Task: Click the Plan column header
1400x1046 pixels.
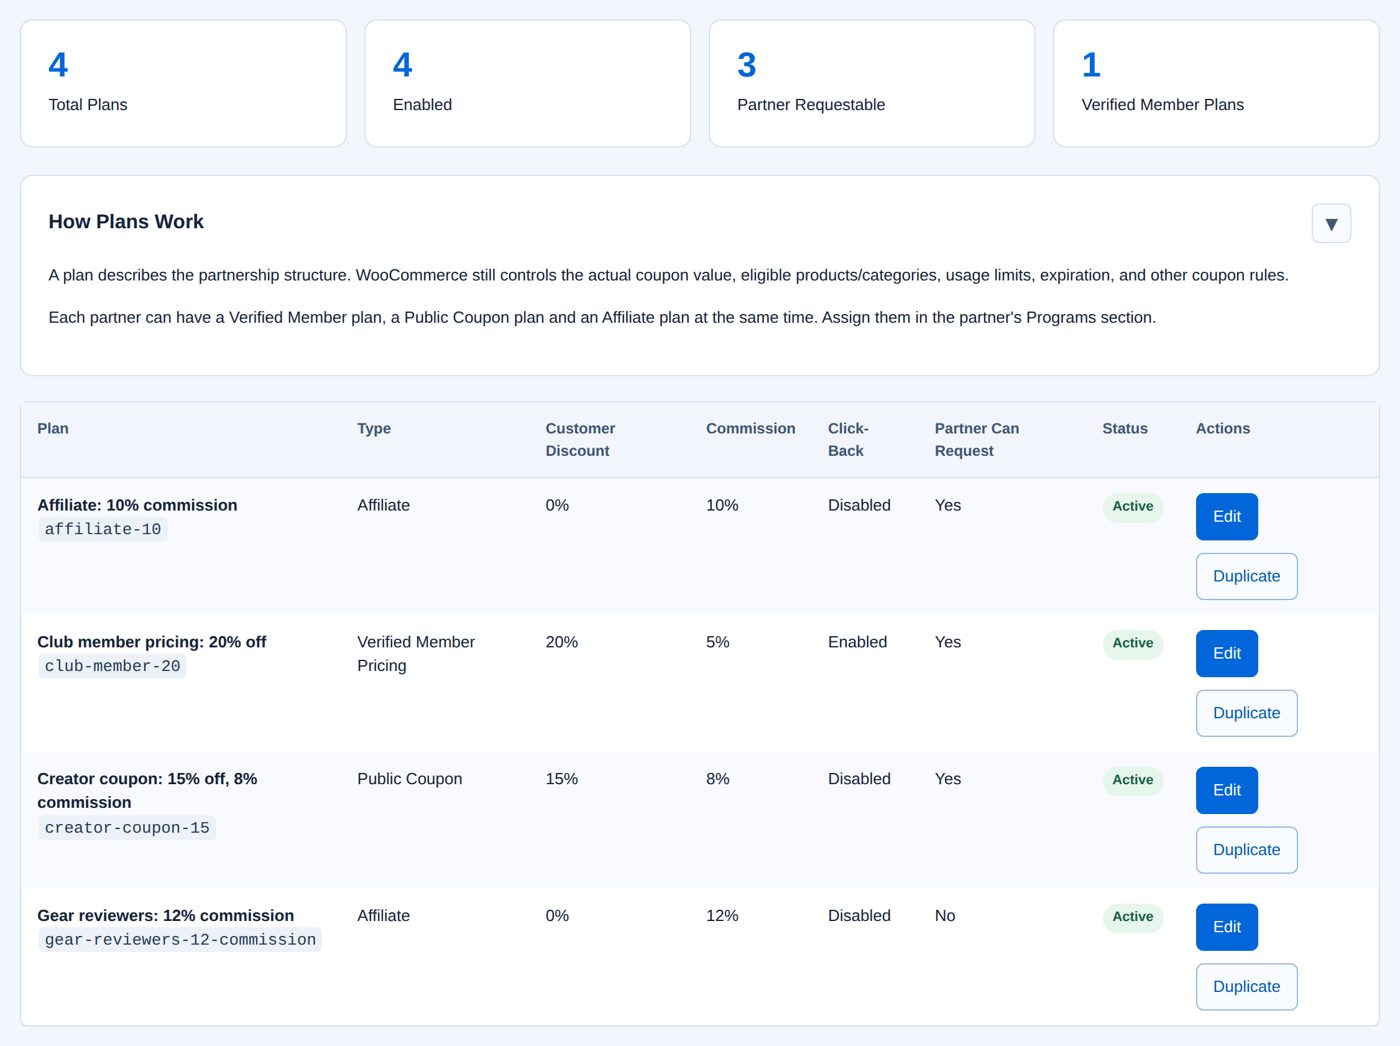Action: pos(53,428)
